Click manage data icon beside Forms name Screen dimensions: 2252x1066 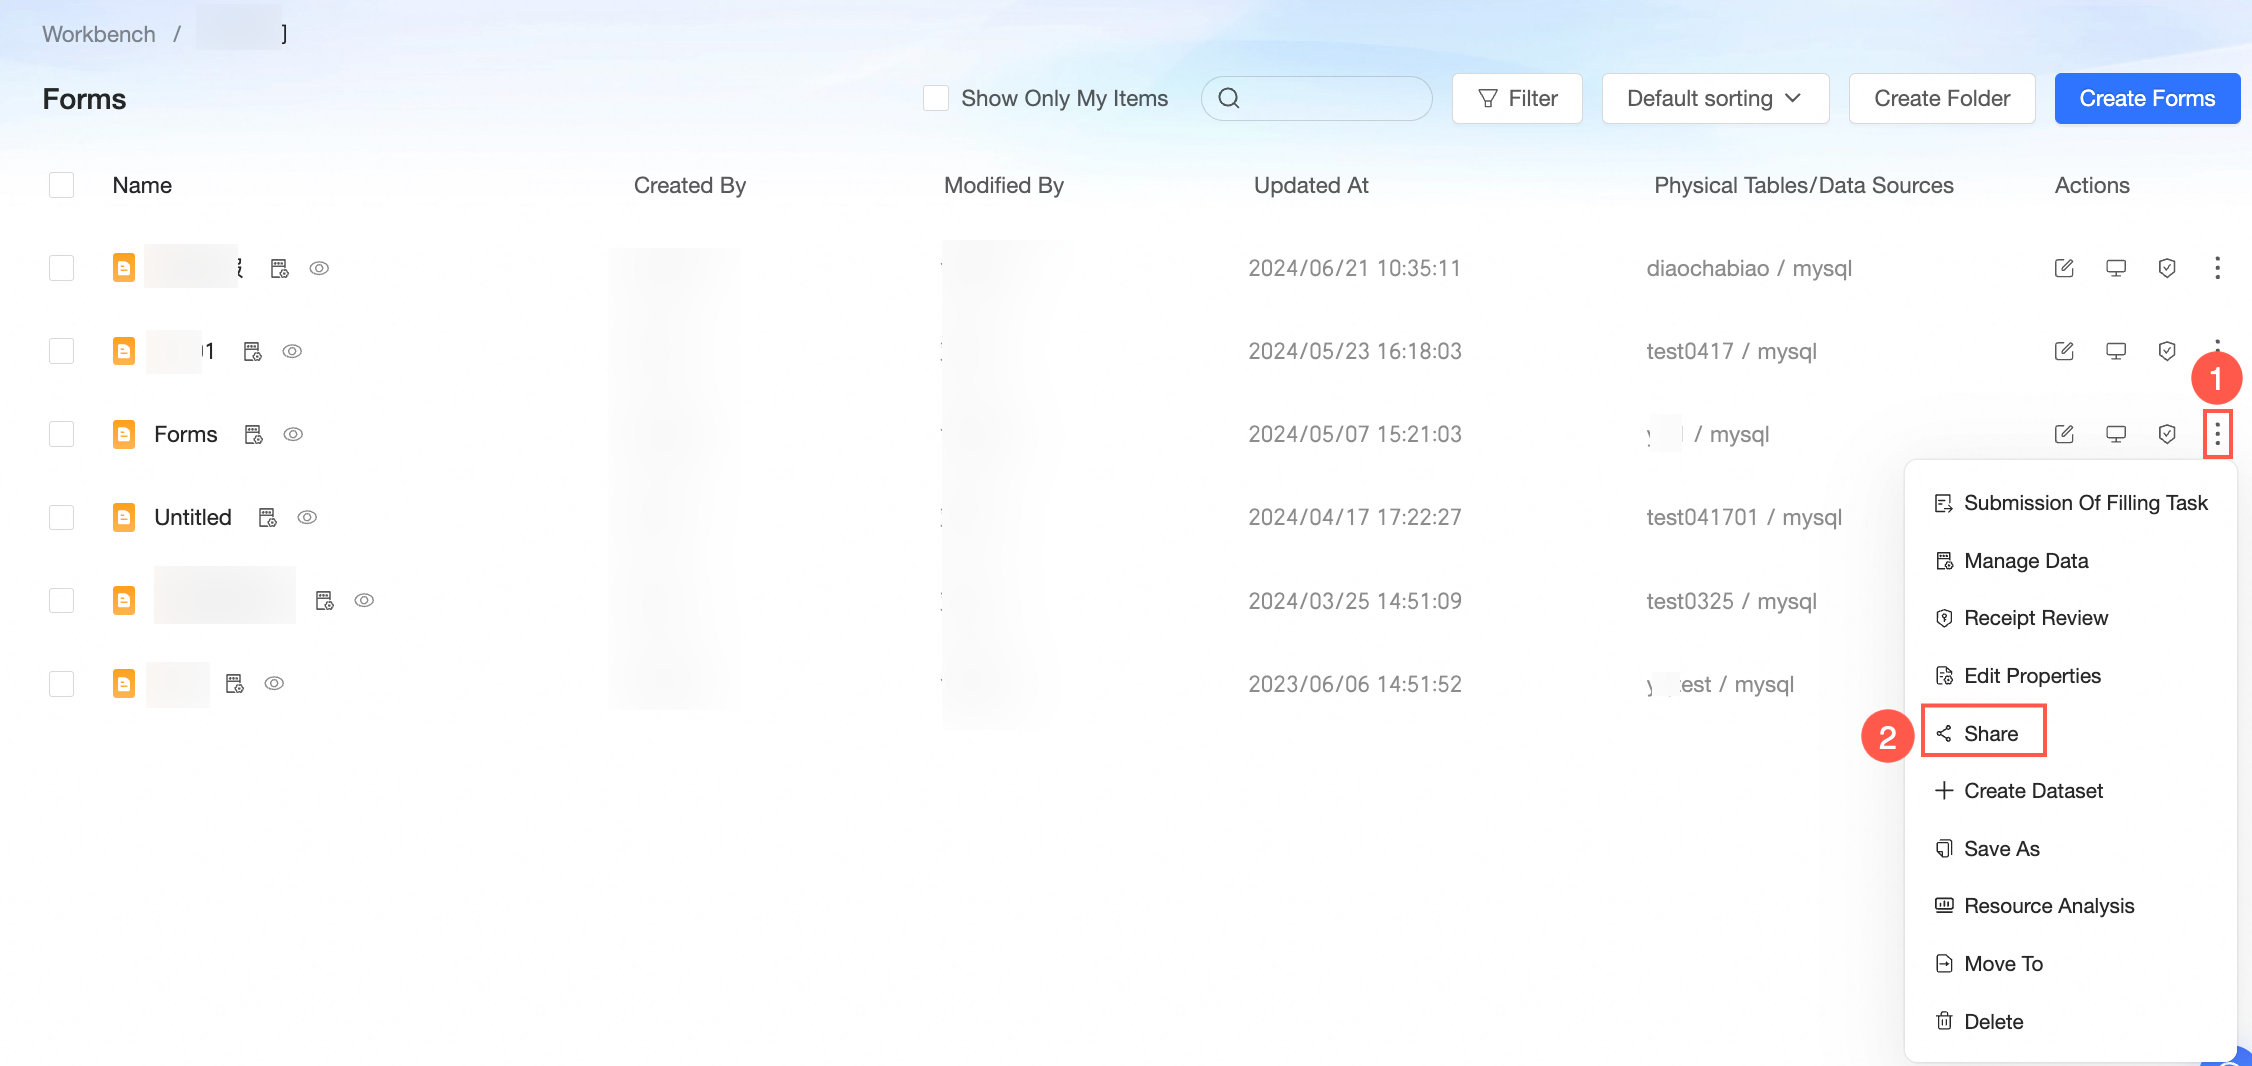click(x=254, y=434)
